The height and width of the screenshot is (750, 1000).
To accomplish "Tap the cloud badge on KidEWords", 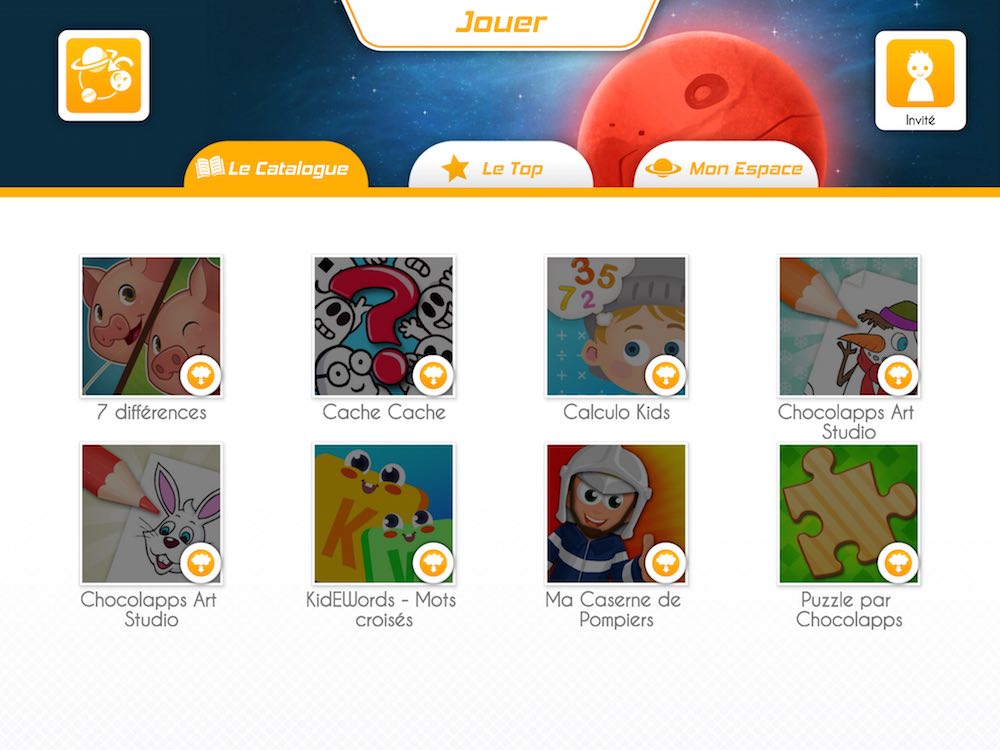I will pos(433,562).
